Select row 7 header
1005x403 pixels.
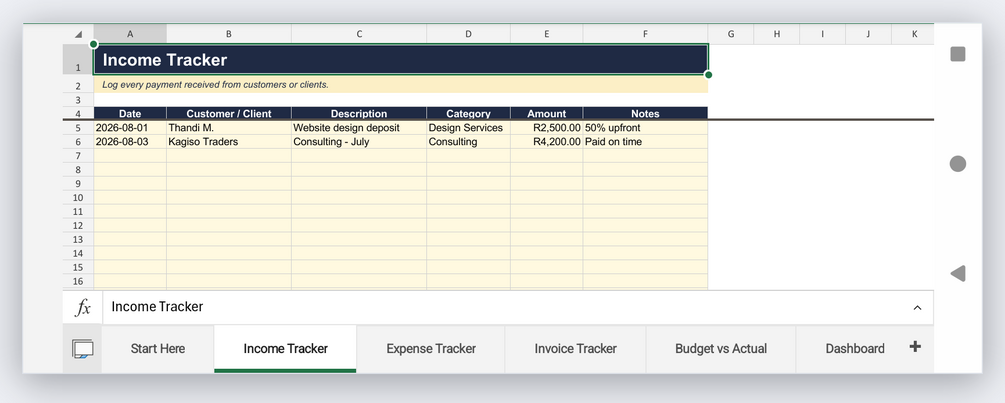click(78, 156)
